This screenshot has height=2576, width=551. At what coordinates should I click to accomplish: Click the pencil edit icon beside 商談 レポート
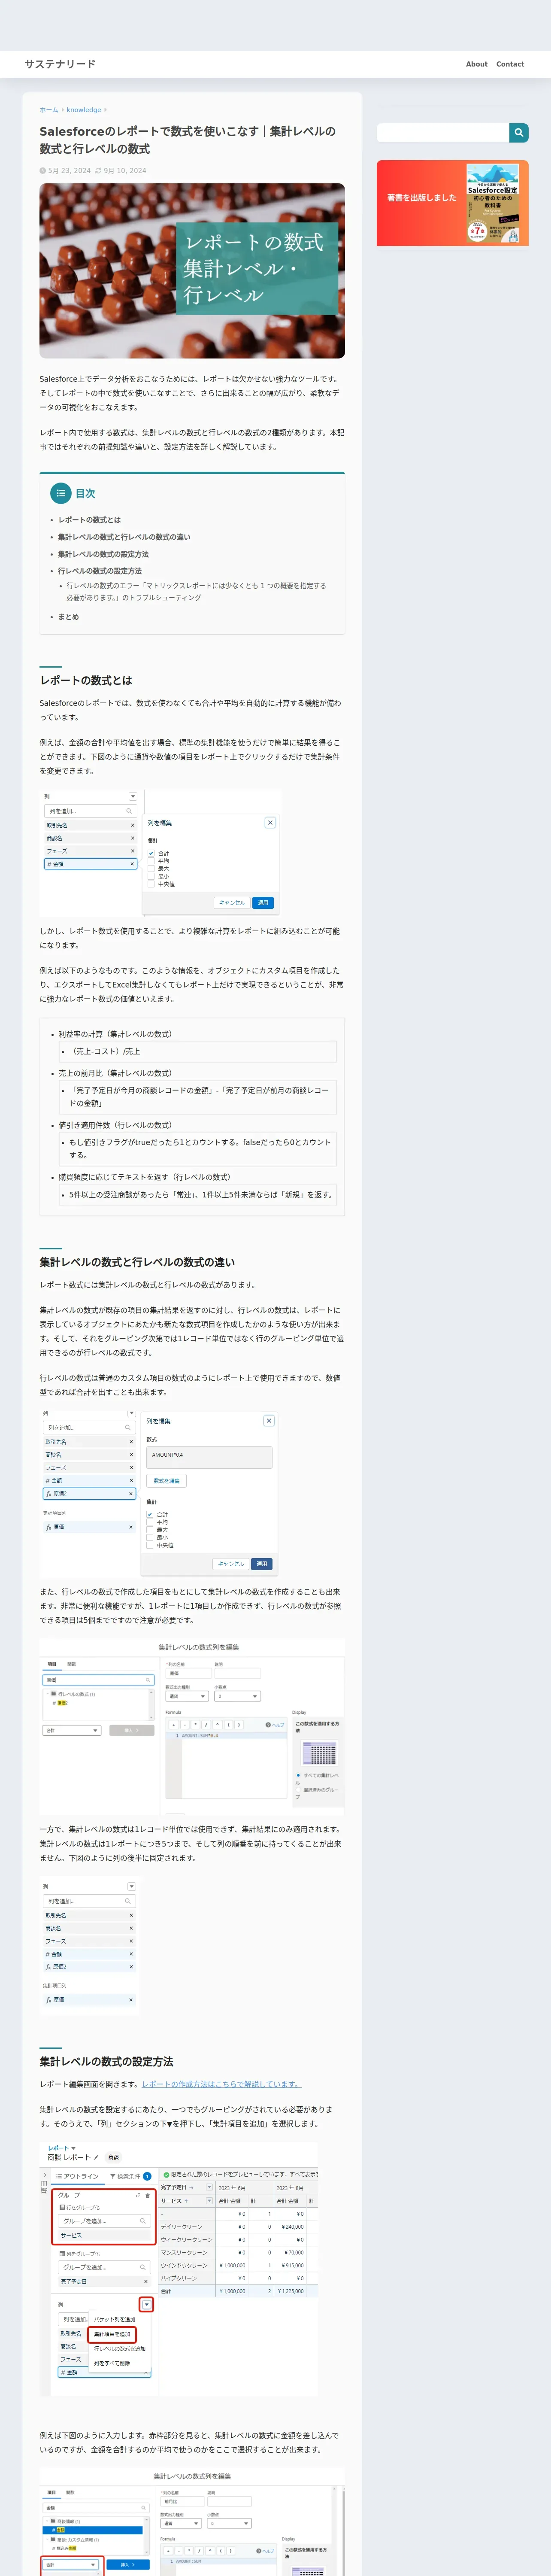tap(96, 2157)
